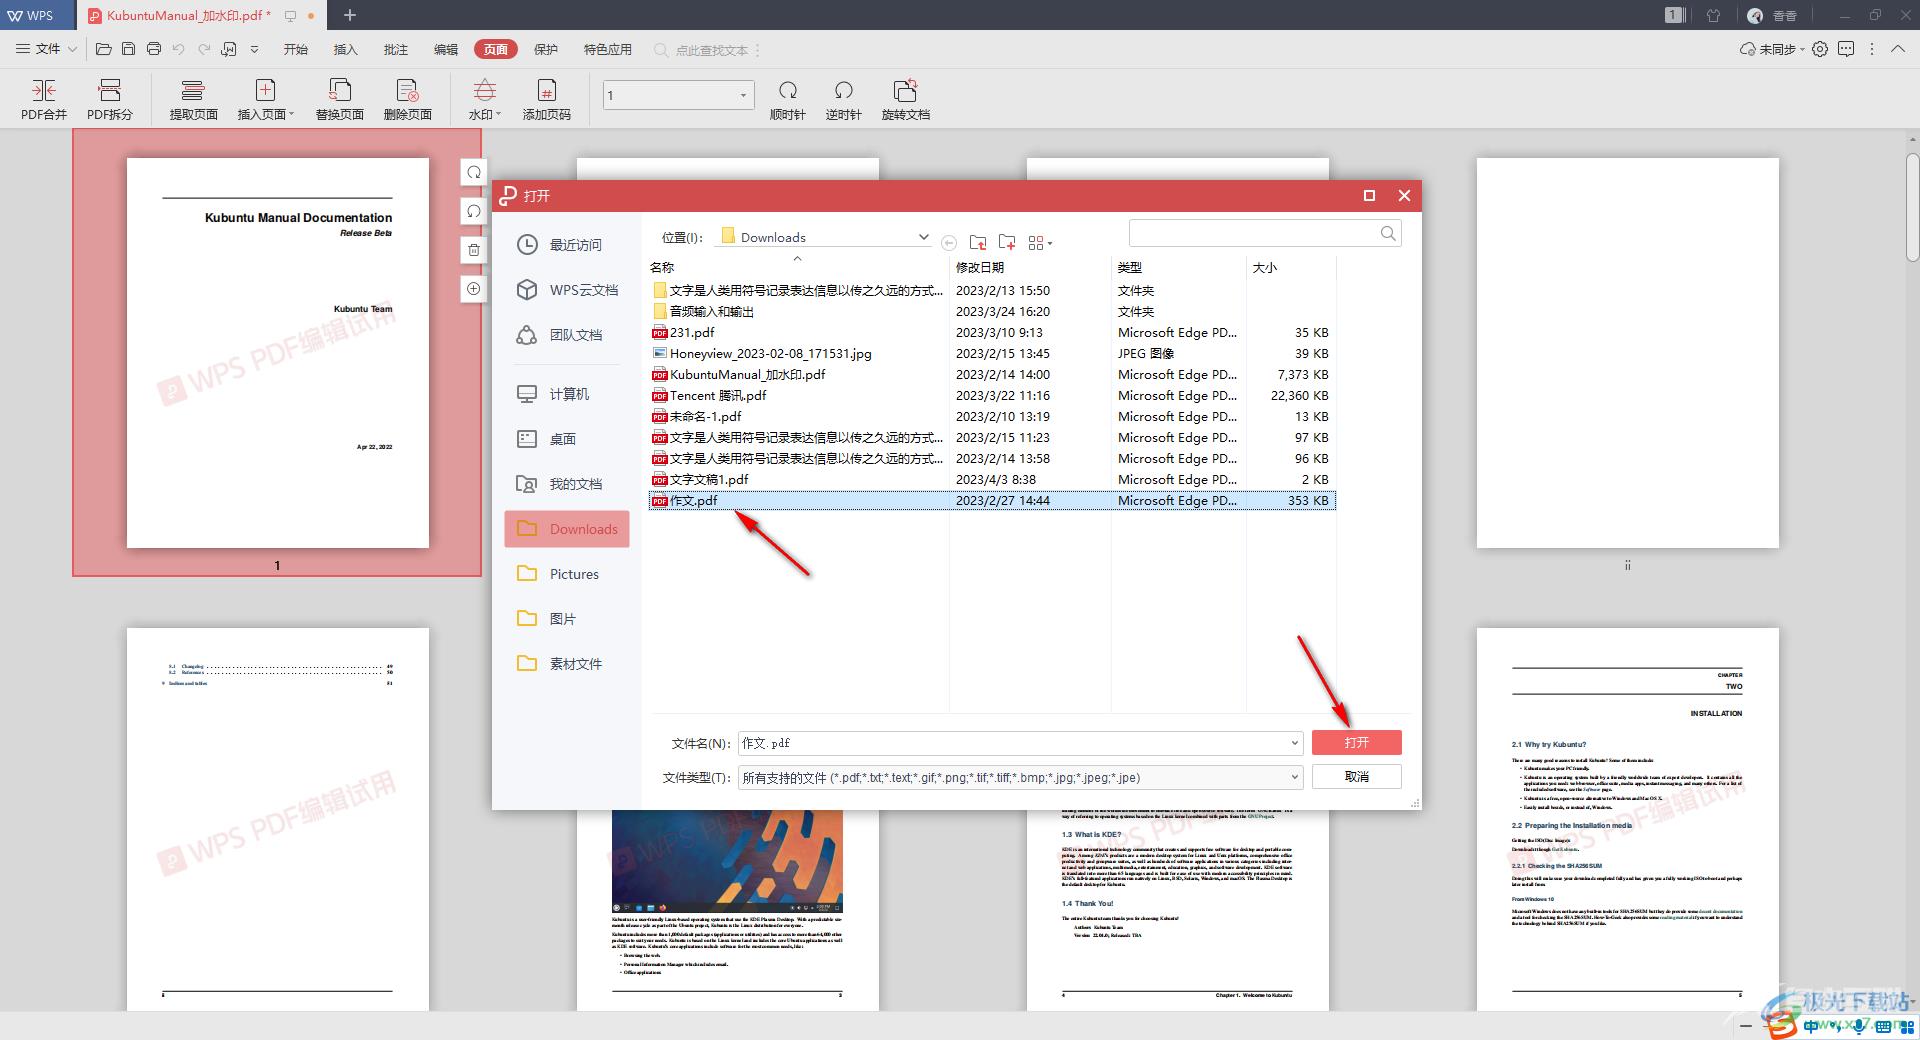Click the new folder icon in Open dialog
The width and height of the screenshot is (1920, 1040).
pos(1007,242)
